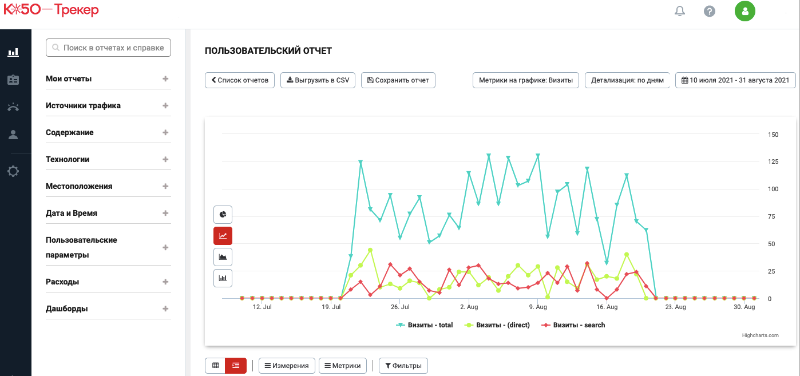Toggle the Визиты - (direct) legend series

(497, 325)
